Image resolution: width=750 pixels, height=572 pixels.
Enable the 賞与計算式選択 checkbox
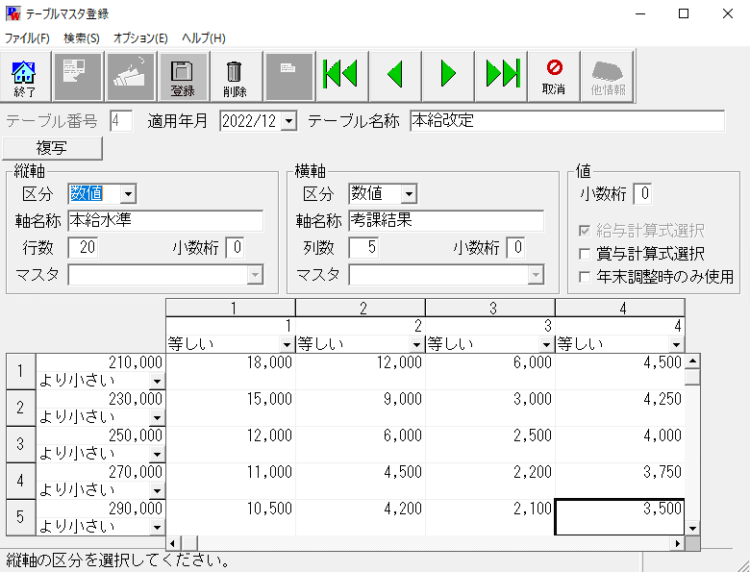584,254
